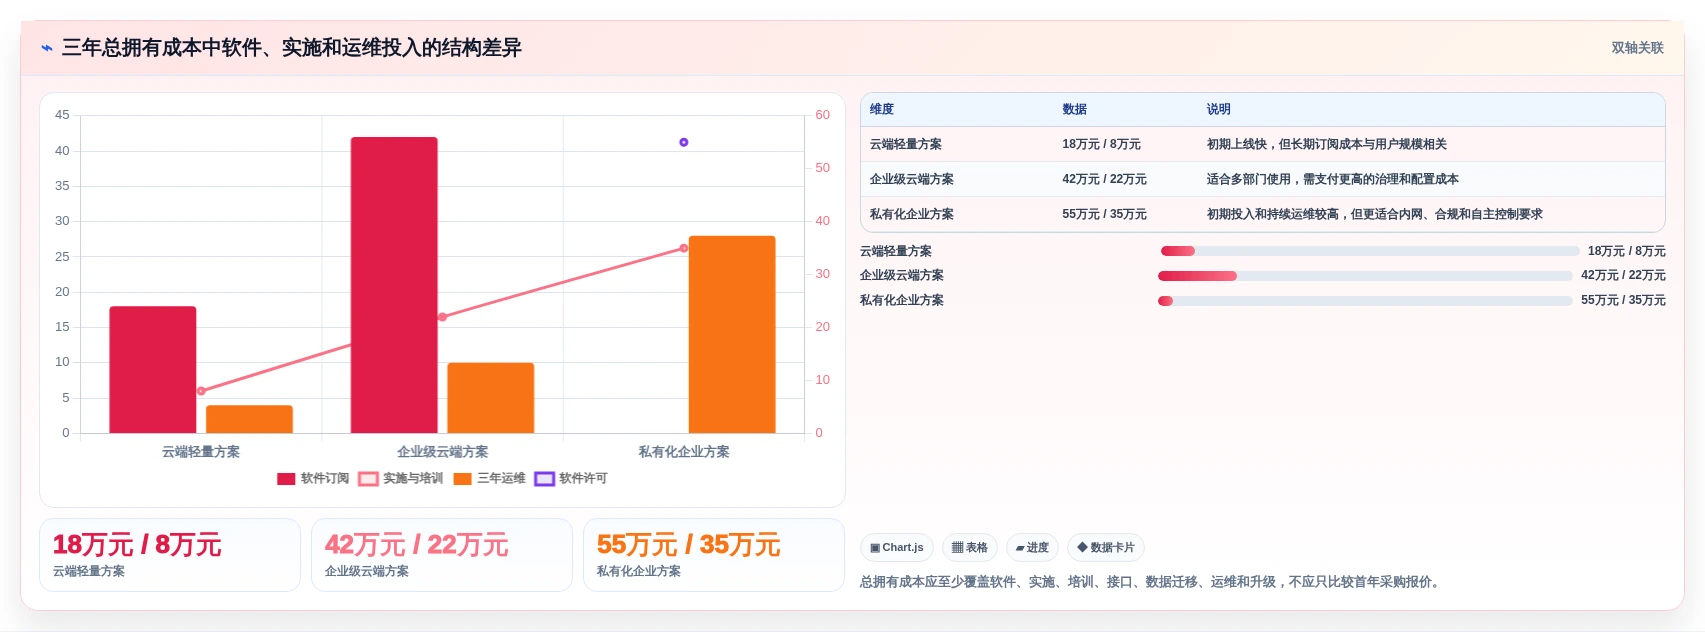1705x632 pixels.
Task: Toggle the 软件订阅 legend item
Action: pyautogui.click(x=313, y=479)
